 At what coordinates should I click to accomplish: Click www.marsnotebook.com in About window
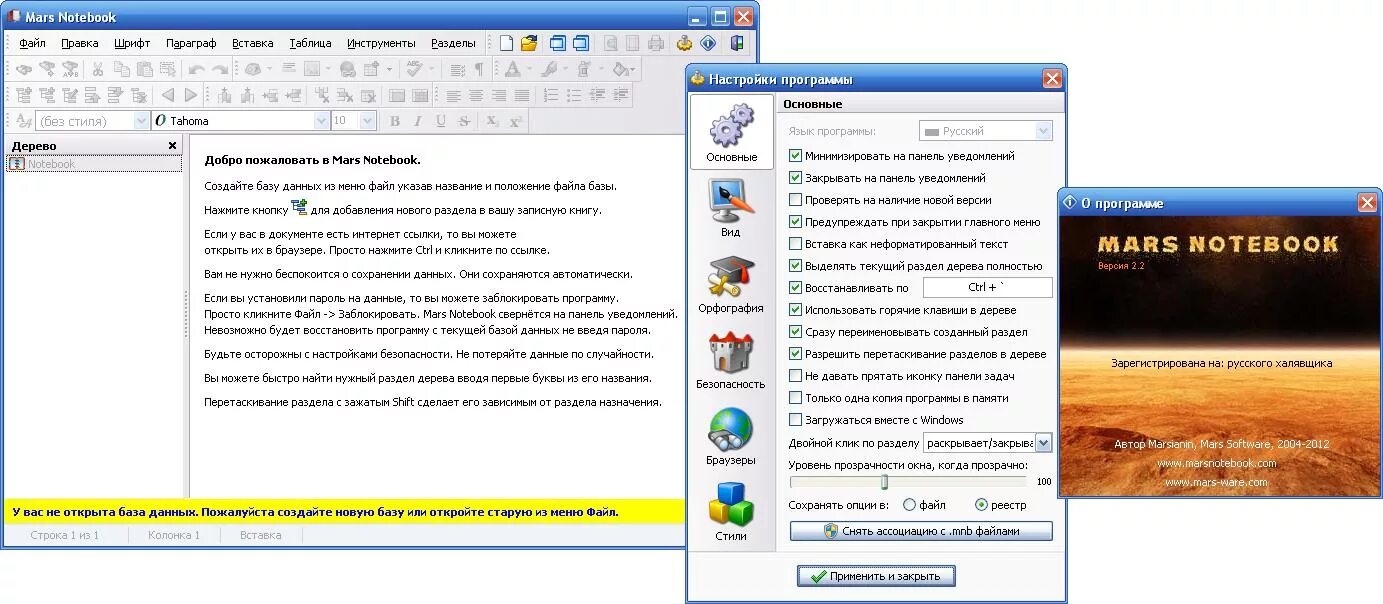tap(1216, 463)
